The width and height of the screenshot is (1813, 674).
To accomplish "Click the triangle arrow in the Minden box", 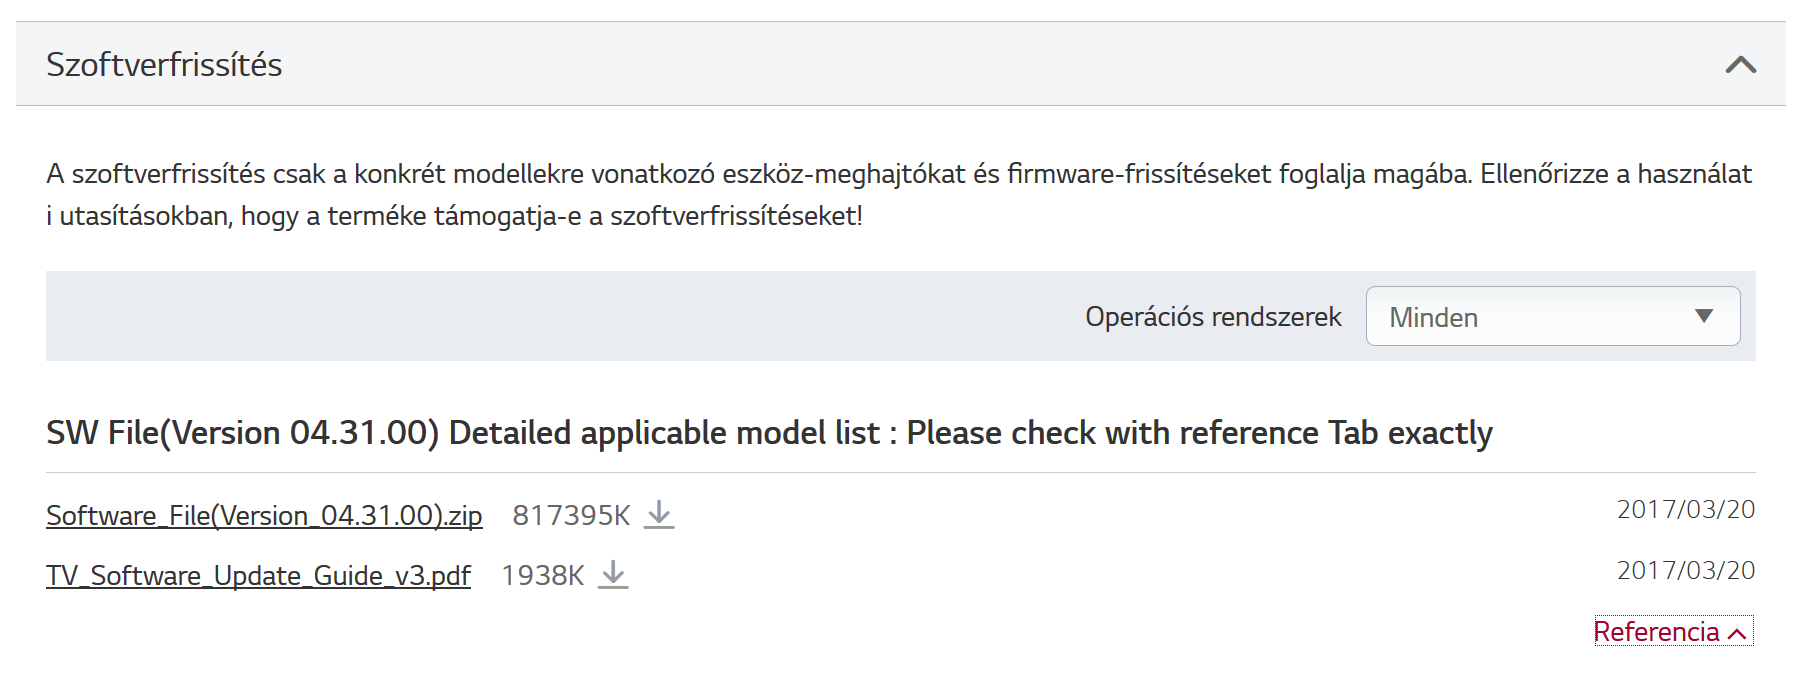I will [1704, 316].
